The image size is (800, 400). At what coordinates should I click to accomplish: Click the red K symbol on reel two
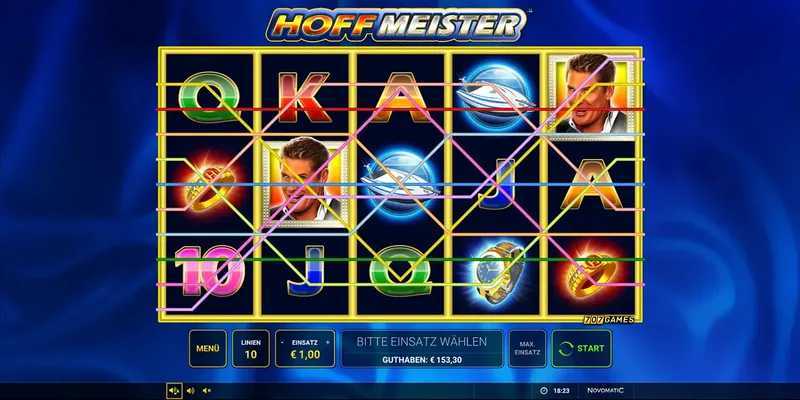(x=305, y=97)
